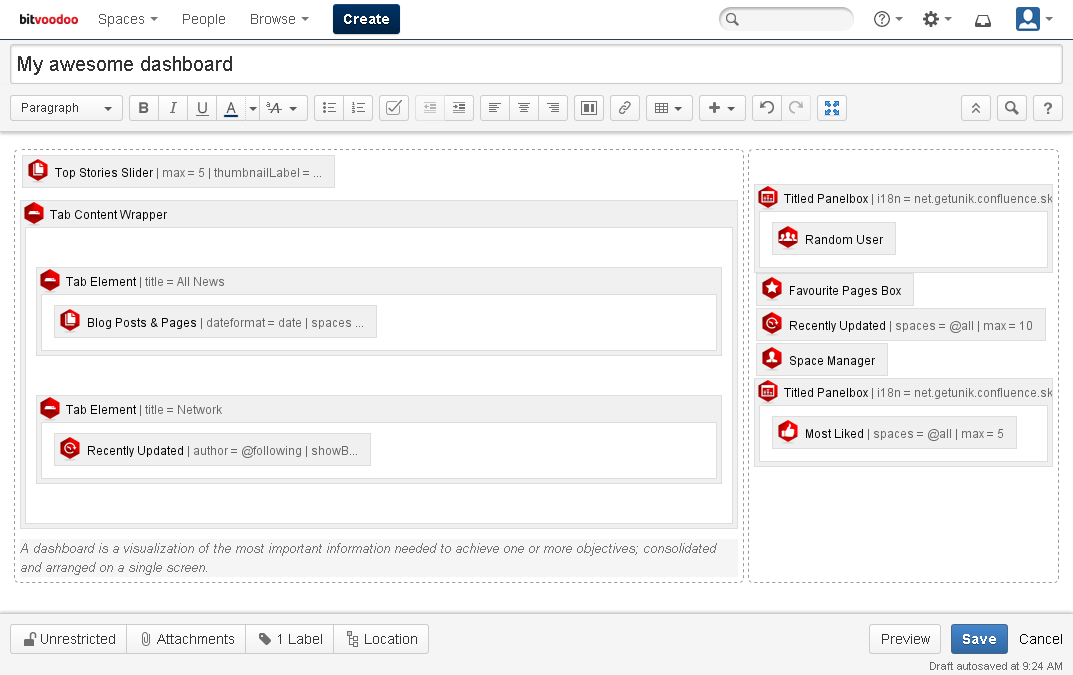Switch editor to full screen mode
The width and height of the screenshot is (1073, 675).
[832, 108]
